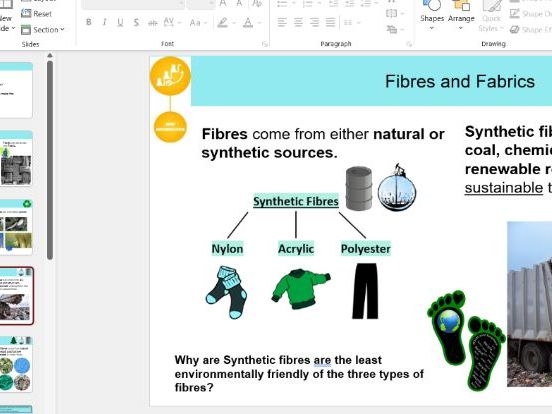Click the 'Why are Synthetic fibres' question text
Viewport: 552px width, 414px height.
point(299,374)
